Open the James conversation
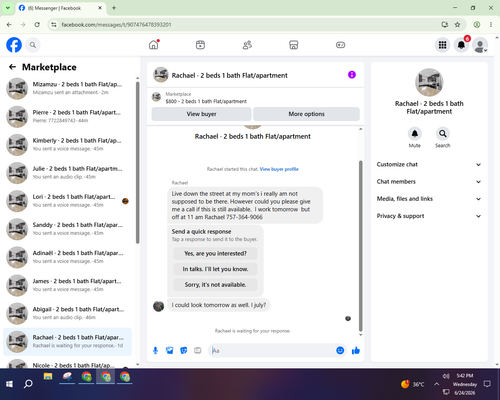Screen dimensions: 500x400 67,285
